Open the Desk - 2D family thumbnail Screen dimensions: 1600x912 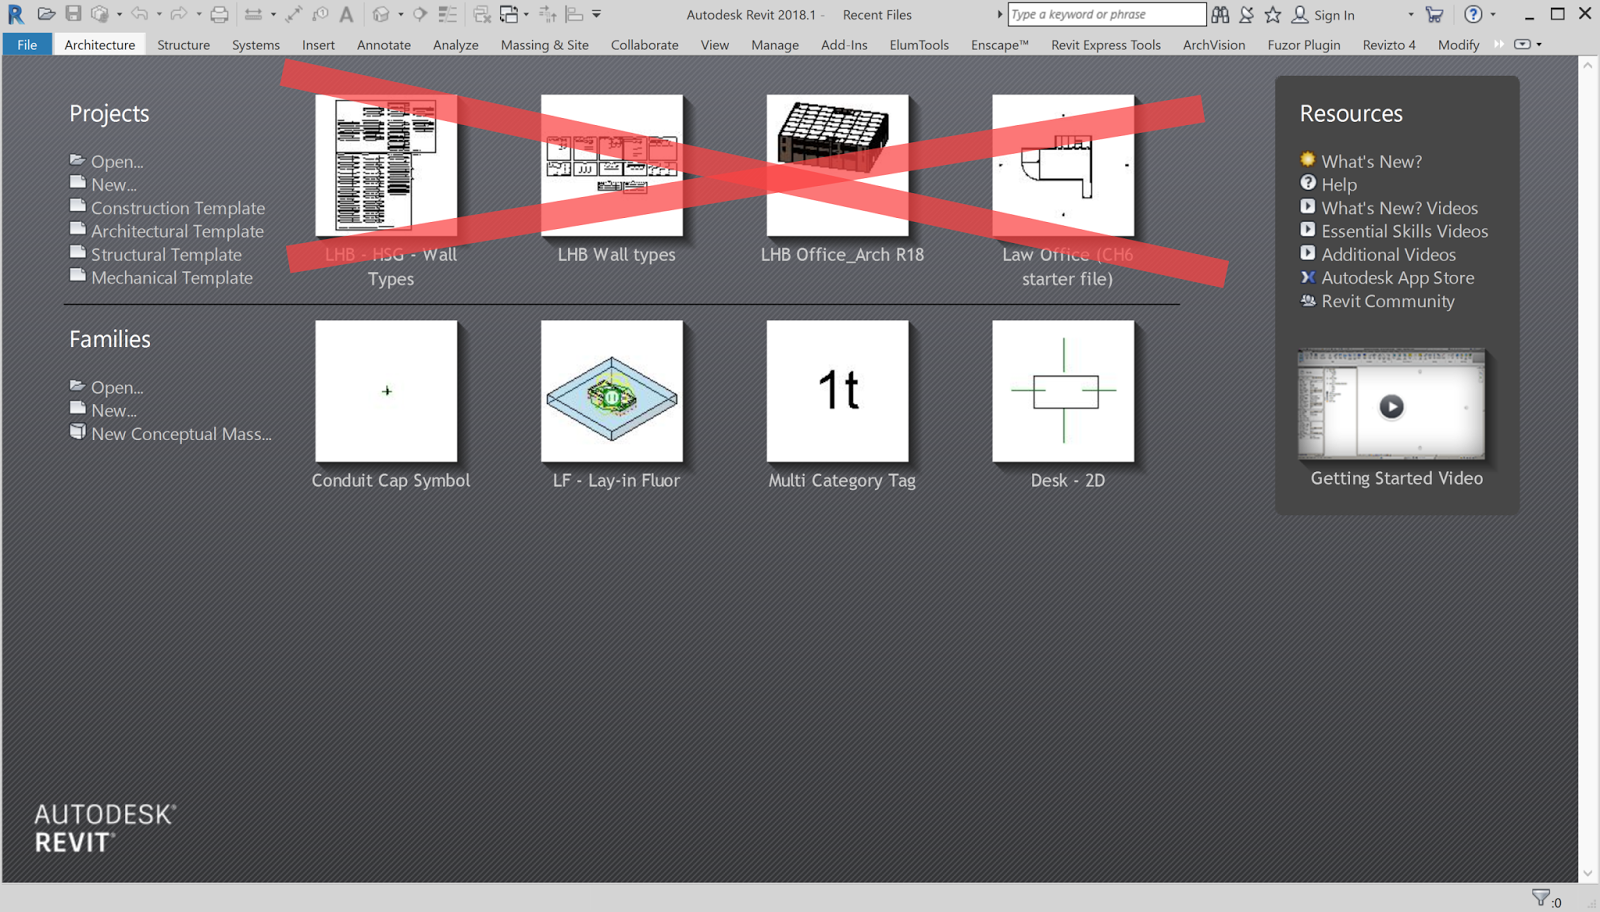point(1063,391)
